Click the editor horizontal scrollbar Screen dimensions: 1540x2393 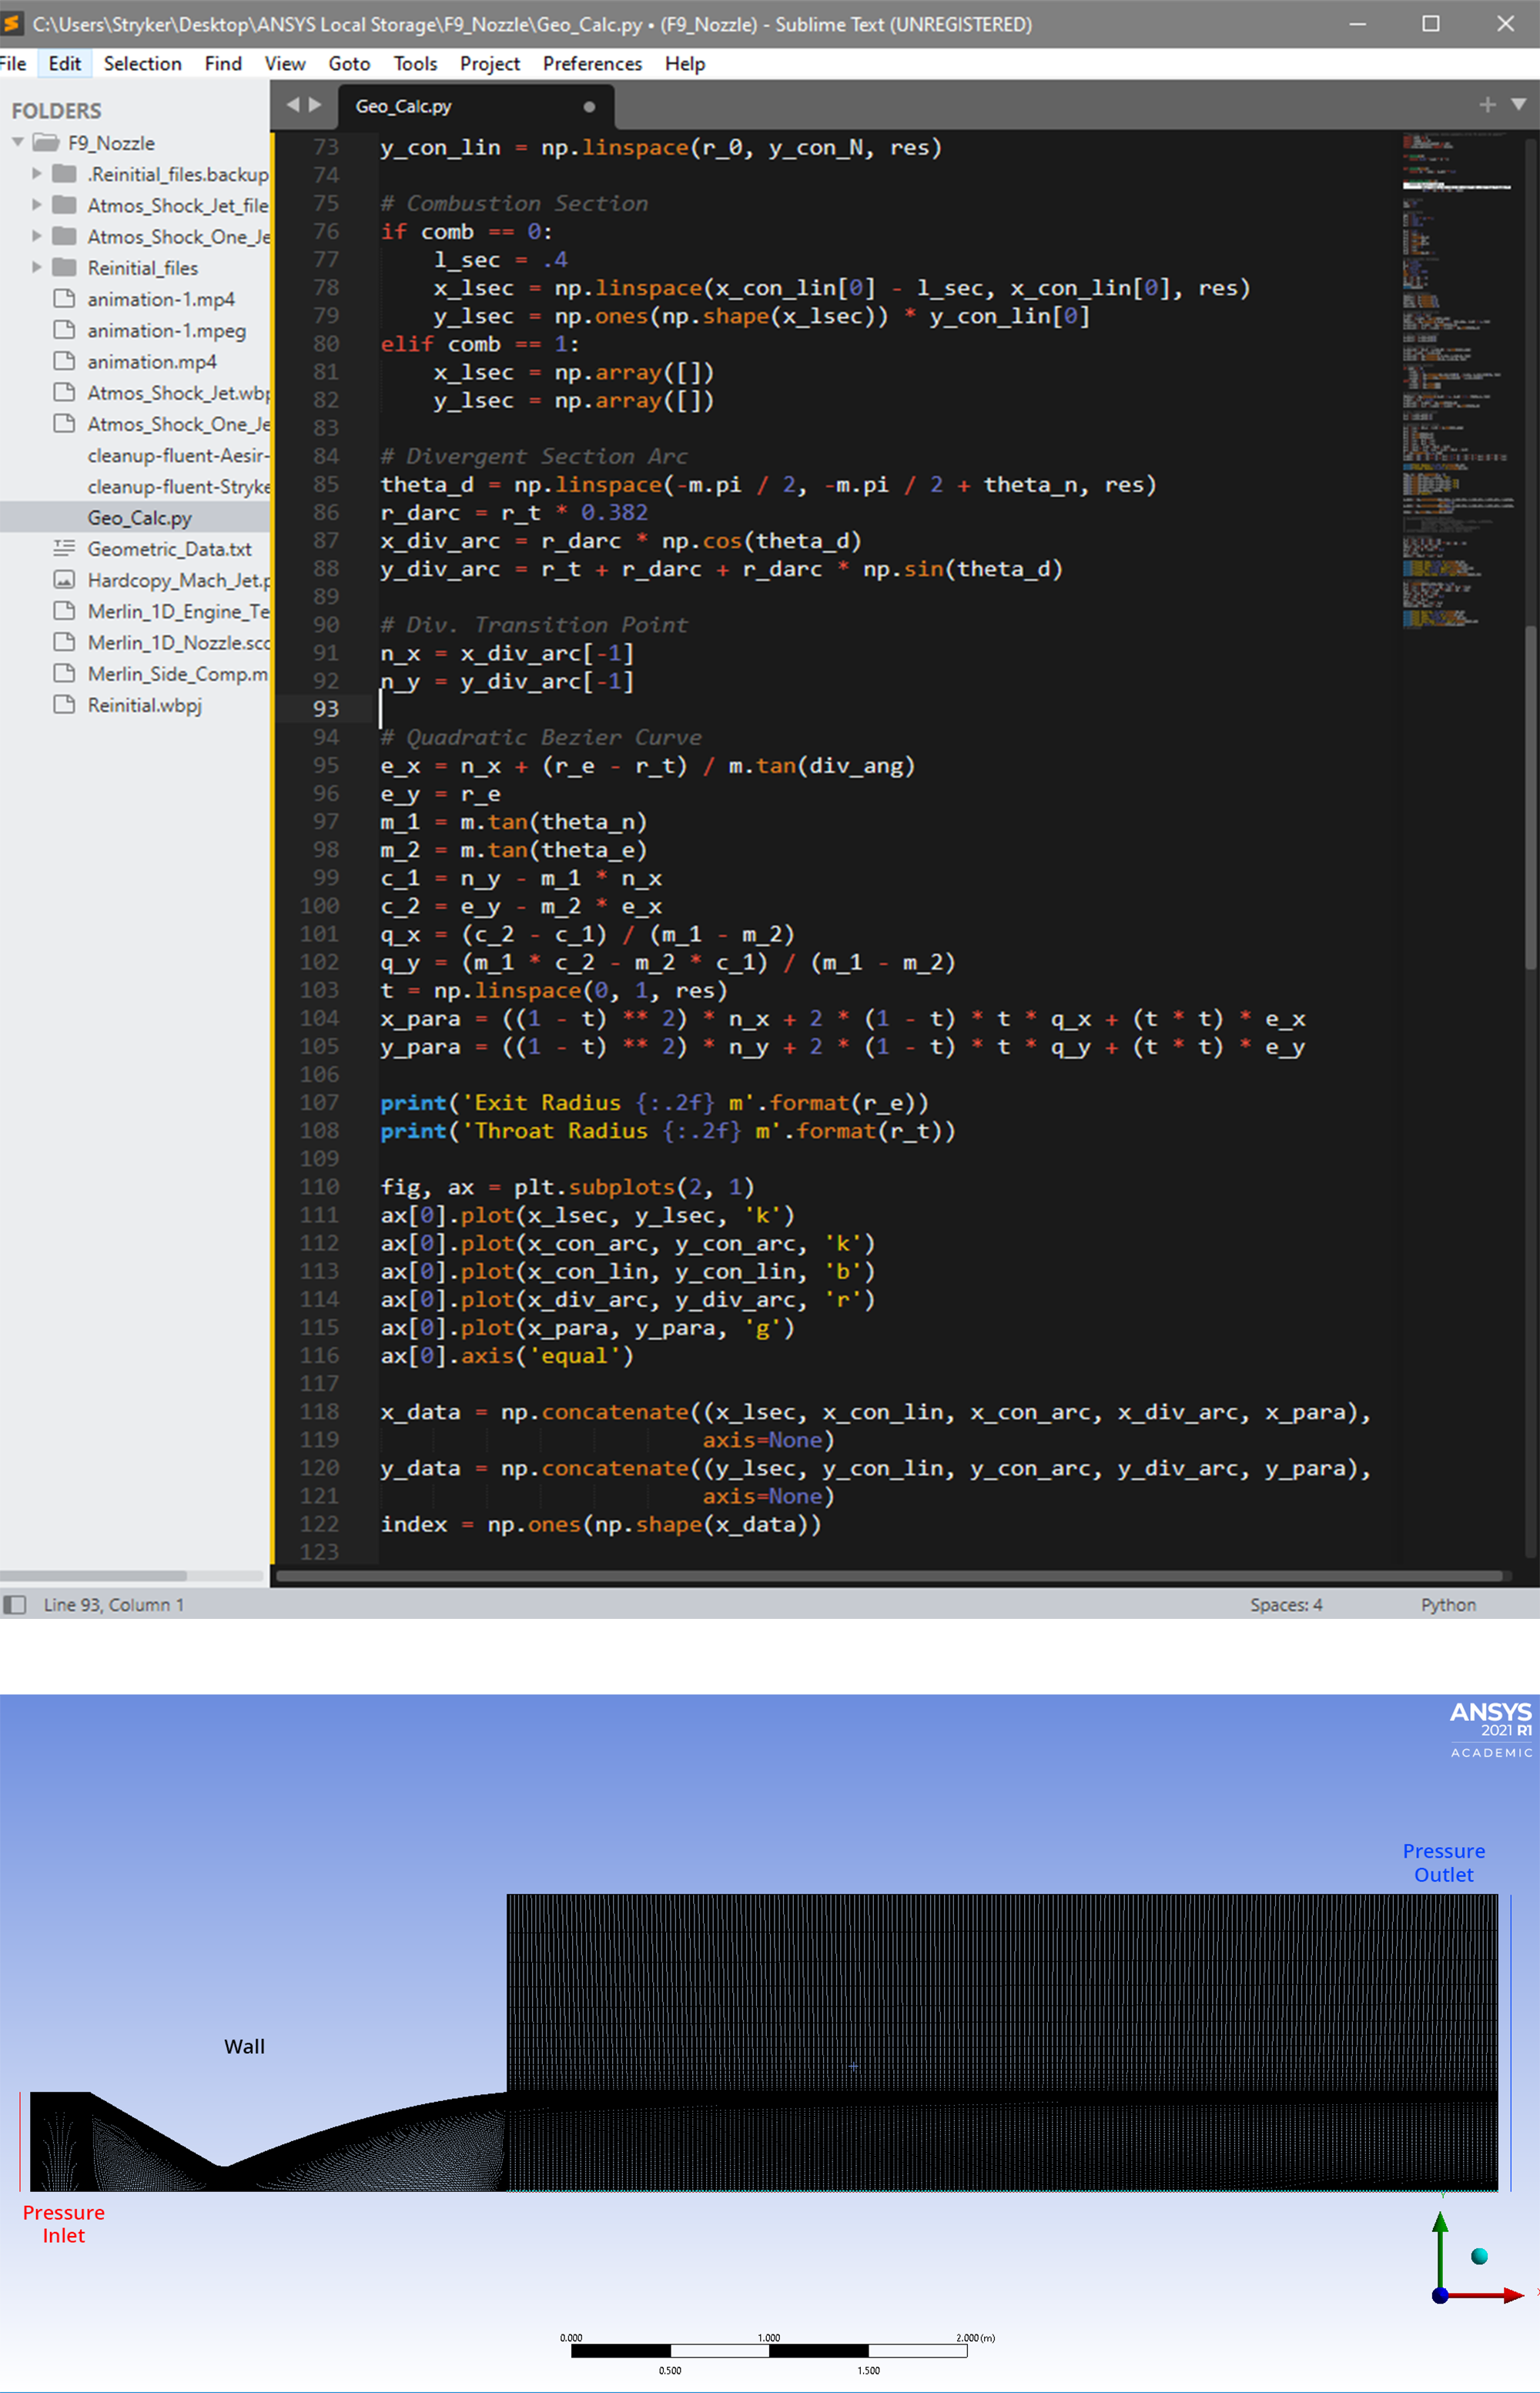(x=890, y=1576)
